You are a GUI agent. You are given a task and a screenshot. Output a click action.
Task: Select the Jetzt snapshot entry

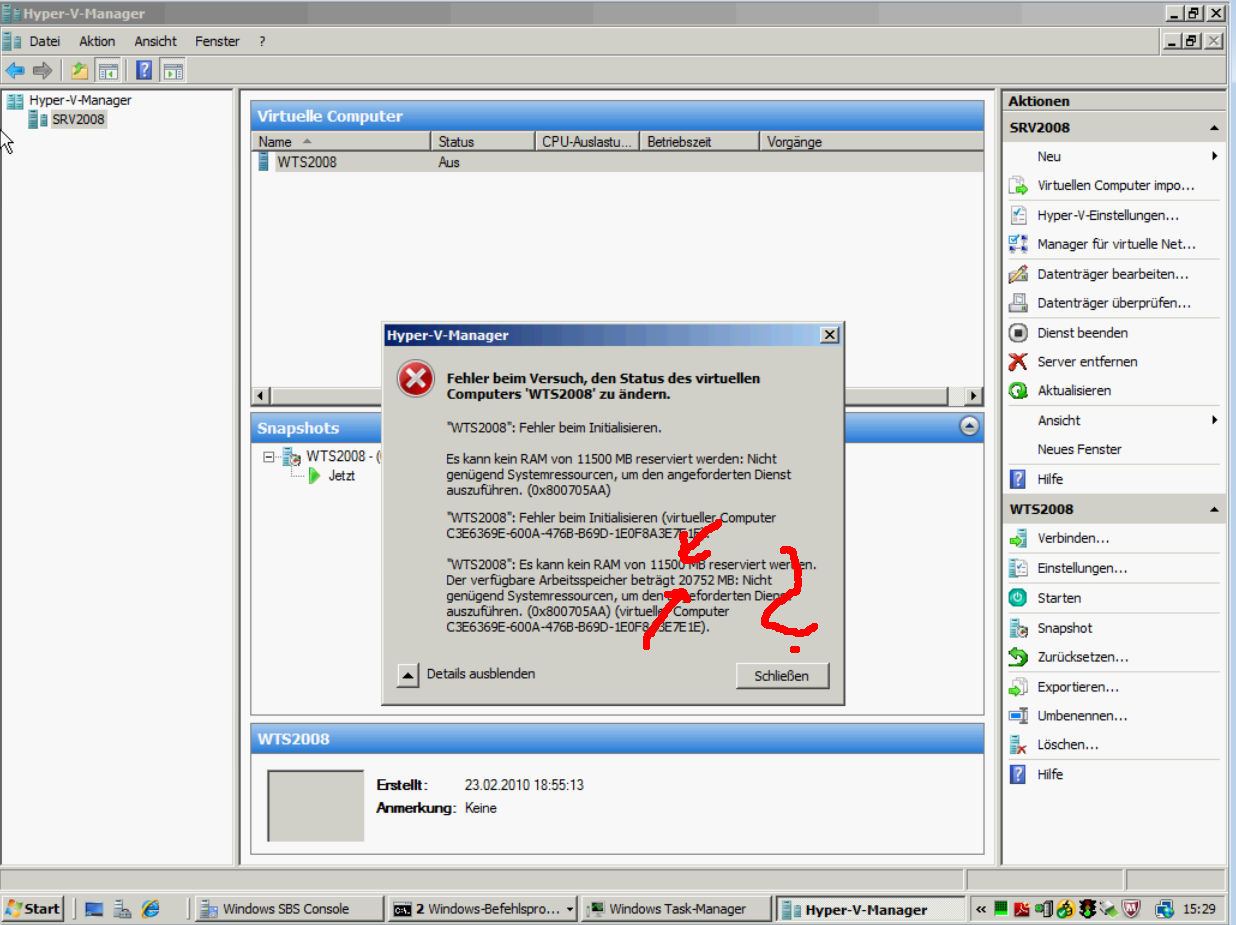341,476
